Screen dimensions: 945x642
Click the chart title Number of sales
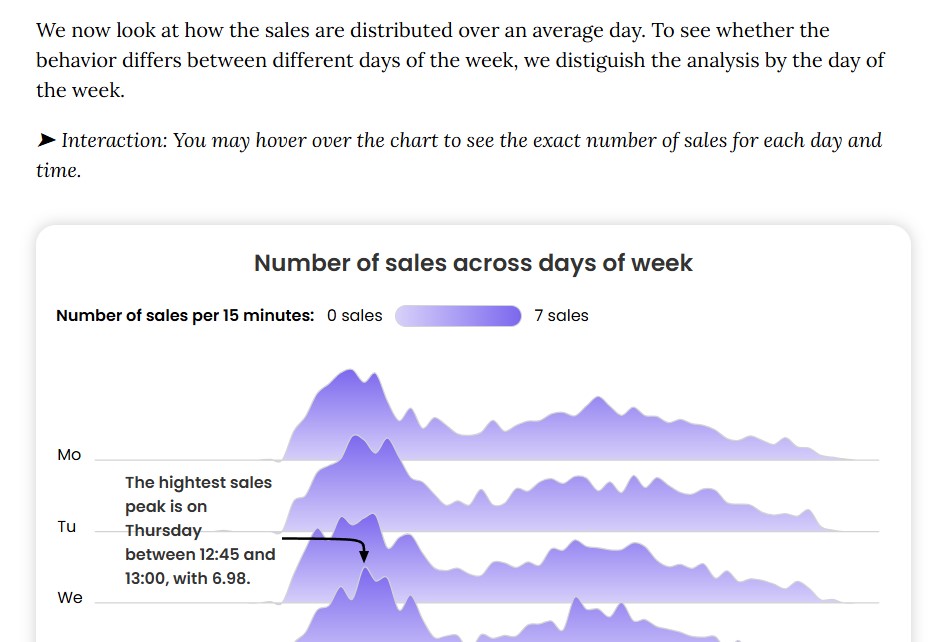(x=473, y=263)
